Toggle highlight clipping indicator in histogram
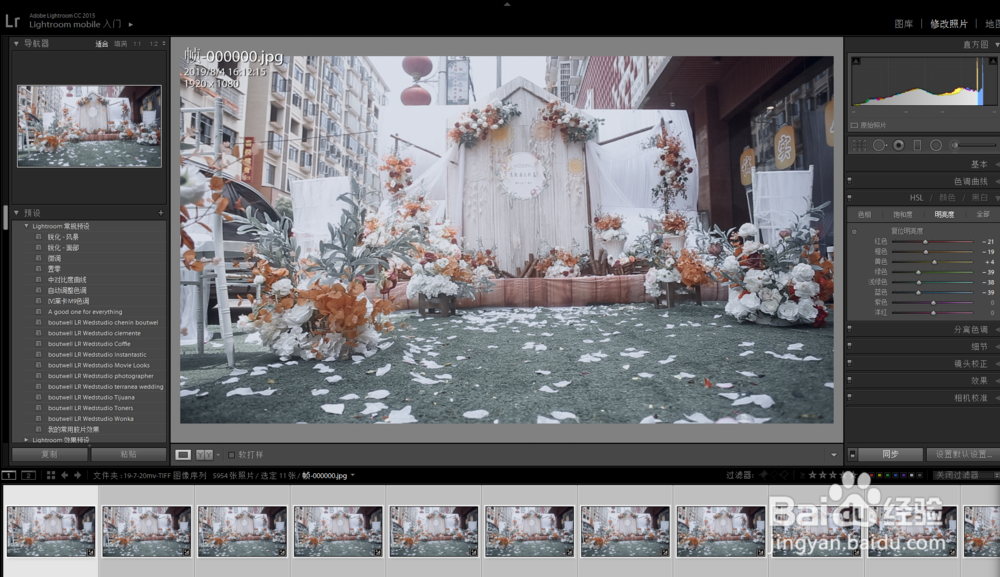This screenshot has height=577, width=1000. pos(993,61)
